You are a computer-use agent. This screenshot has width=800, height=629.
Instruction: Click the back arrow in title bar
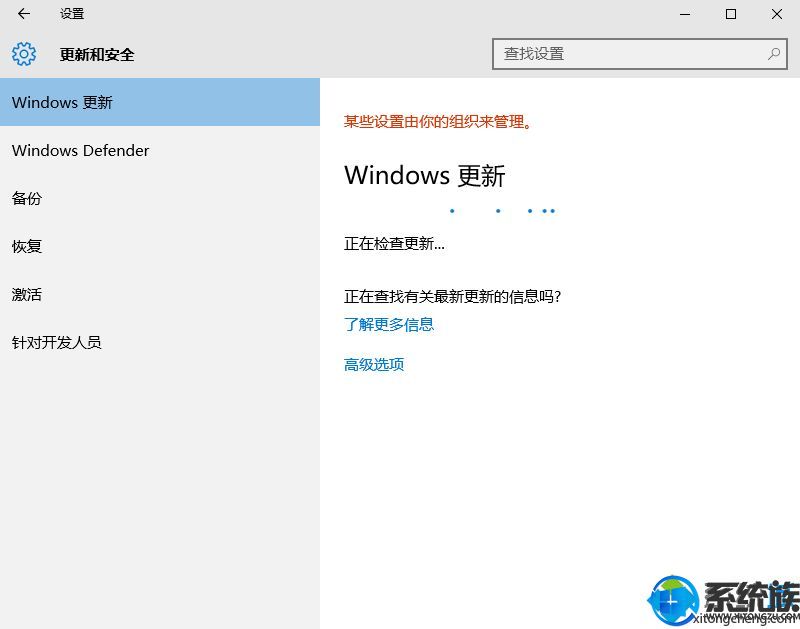pos(23,14)
